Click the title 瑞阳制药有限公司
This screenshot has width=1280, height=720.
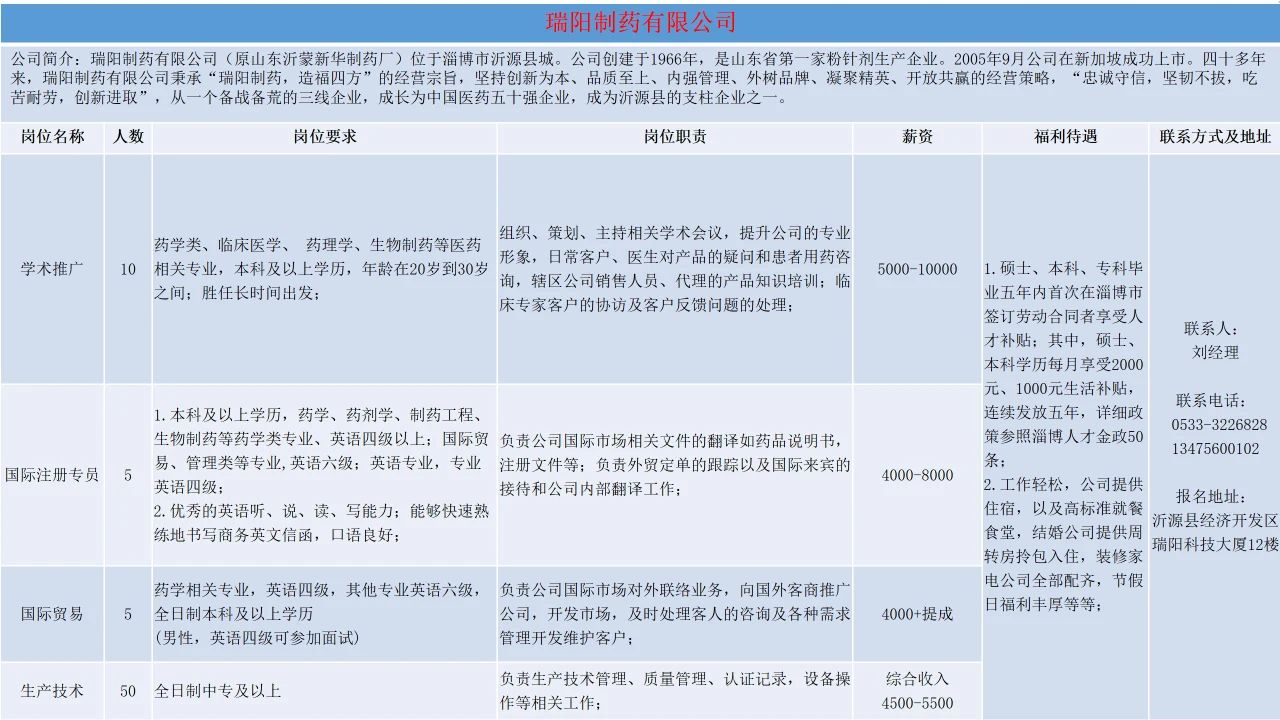point(640,21)
